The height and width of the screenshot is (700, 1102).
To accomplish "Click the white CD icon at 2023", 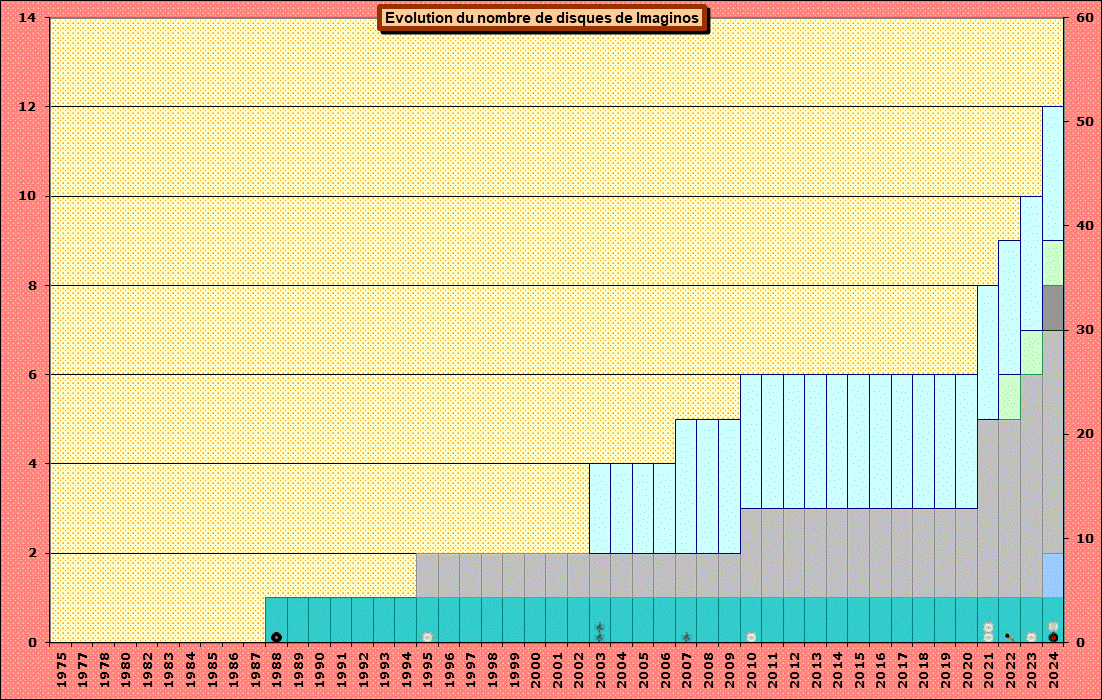I will [1031, 637].
